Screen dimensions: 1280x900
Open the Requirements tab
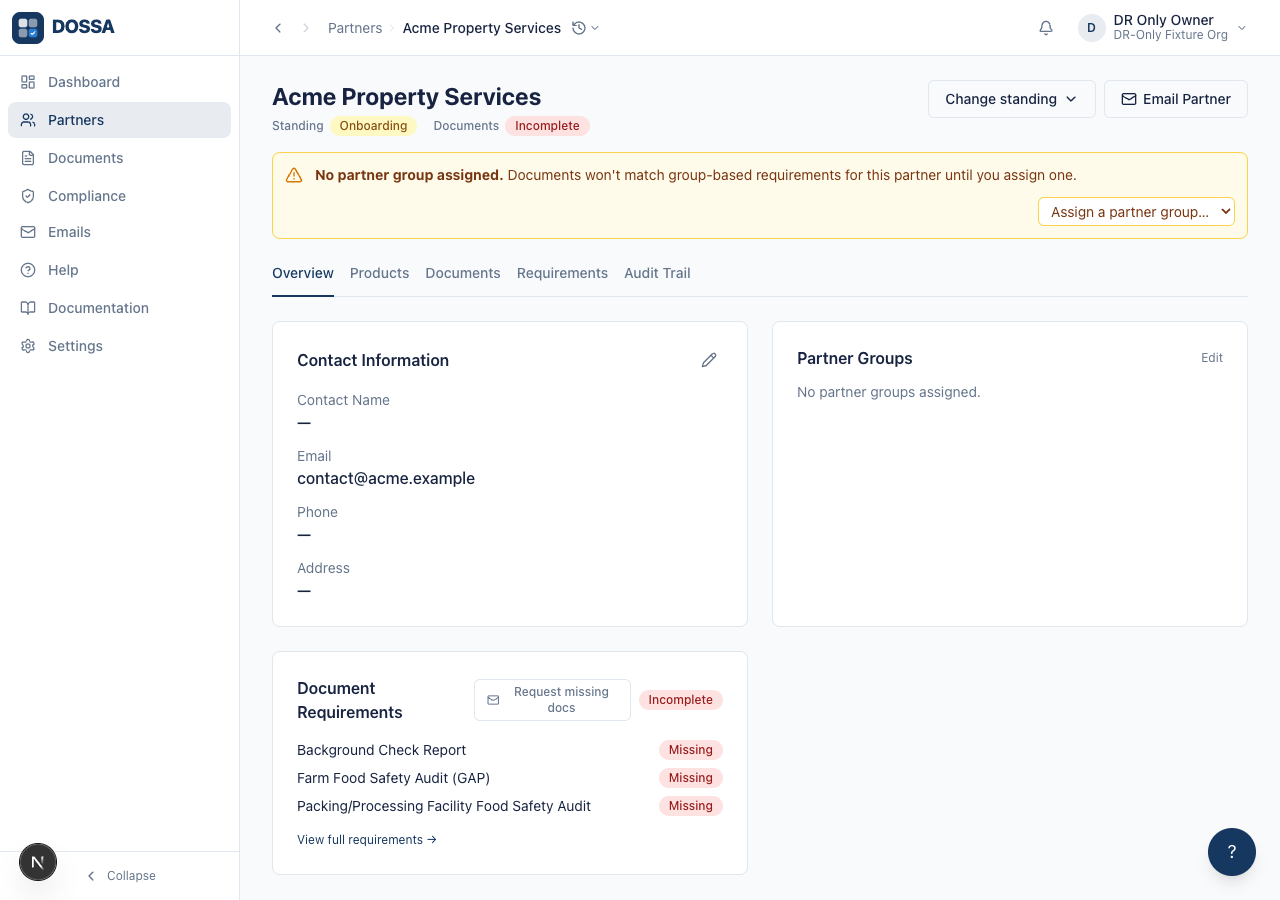[562, 273]
